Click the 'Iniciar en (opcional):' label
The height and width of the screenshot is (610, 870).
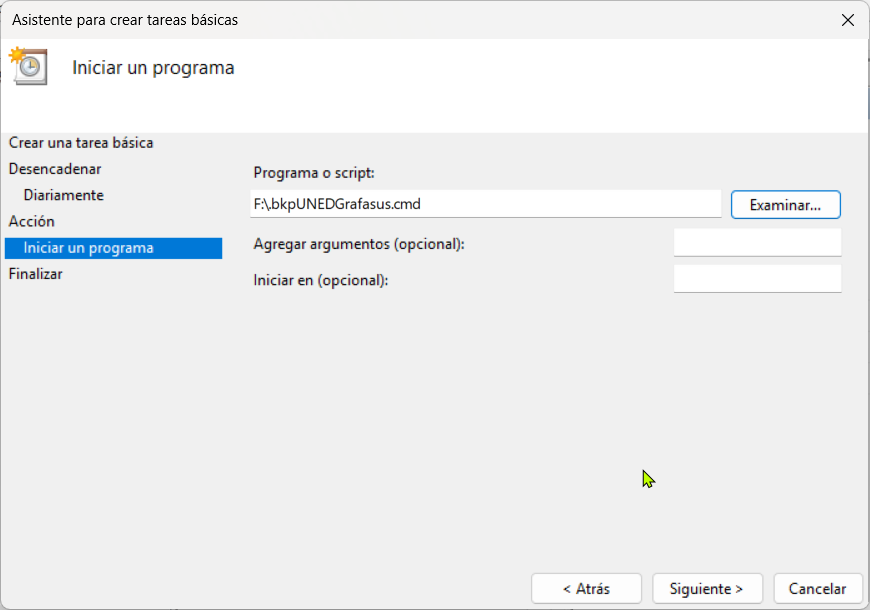coord(320,280)
